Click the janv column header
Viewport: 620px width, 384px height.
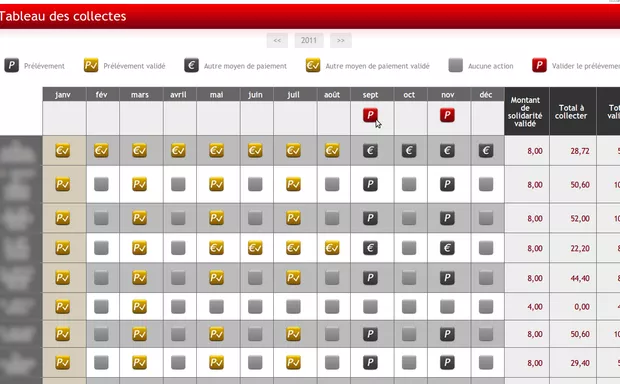(x=63, y=95)
